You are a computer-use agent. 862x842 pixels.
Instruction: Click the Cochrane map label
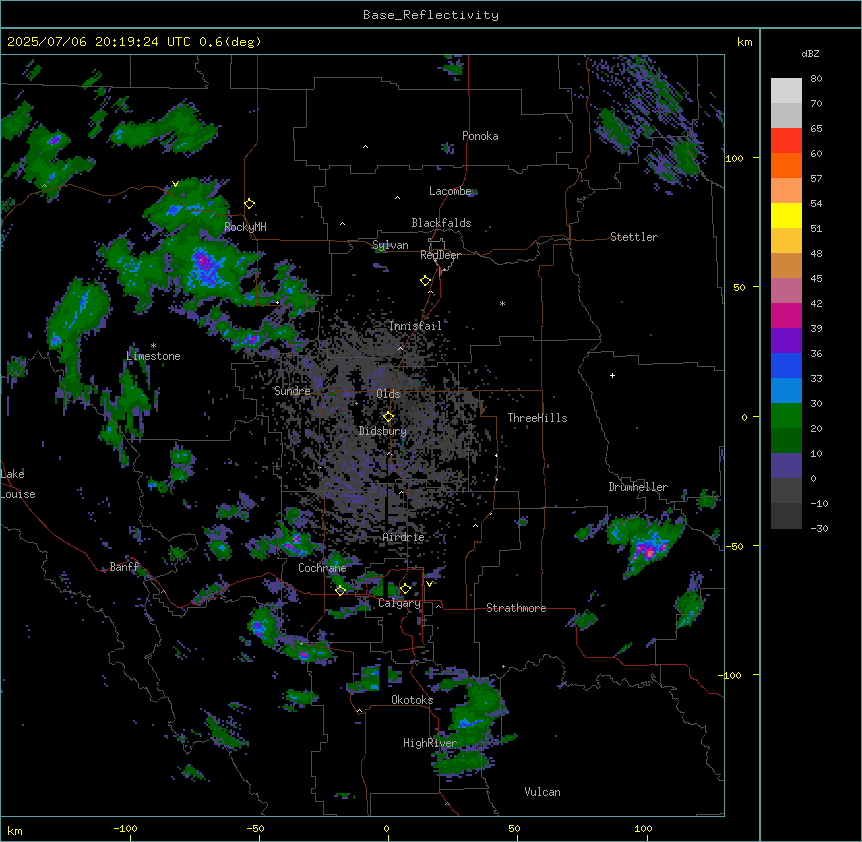click(x=322, y=568)
